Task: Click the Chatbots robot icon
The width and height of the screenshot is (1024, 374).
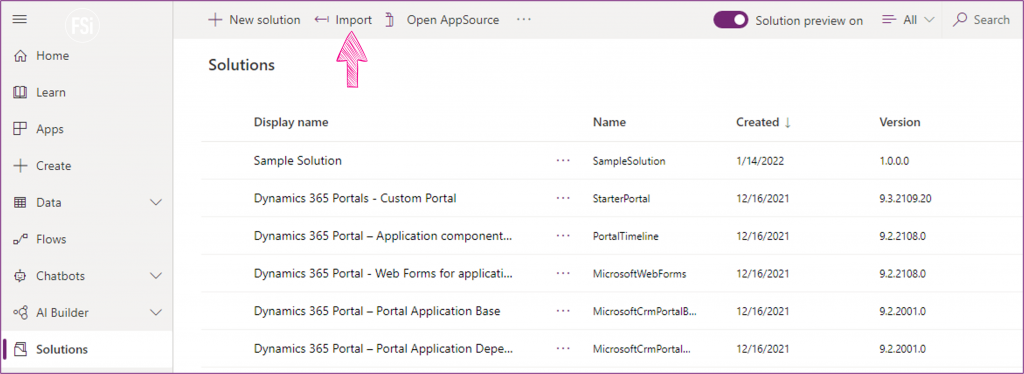Action: coord(20,276)
